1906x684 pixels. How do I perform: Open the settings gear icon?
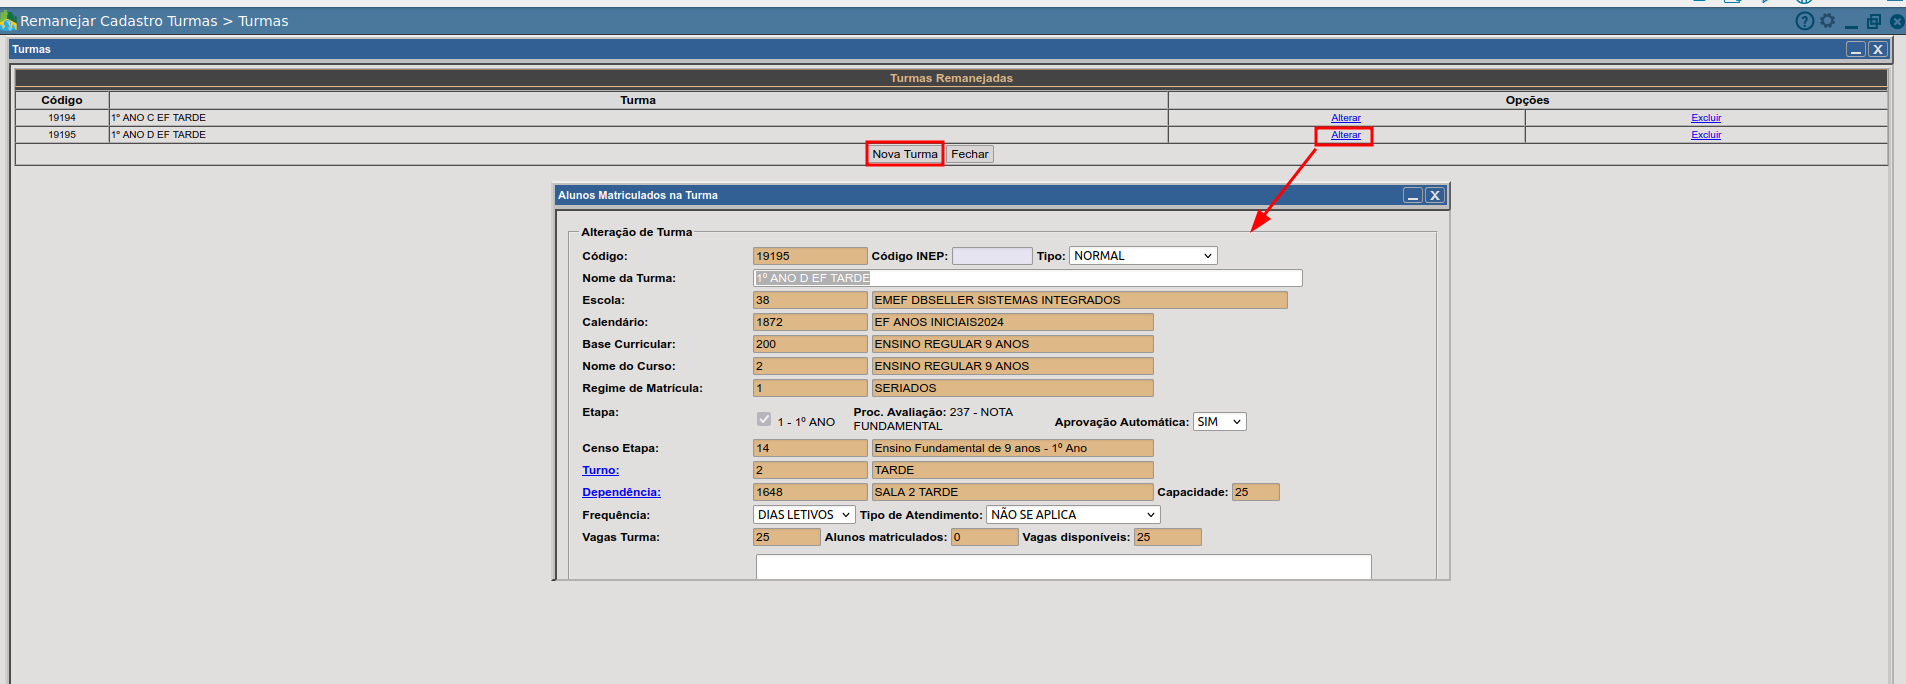pyautogui.click(x=1827, y=21)
